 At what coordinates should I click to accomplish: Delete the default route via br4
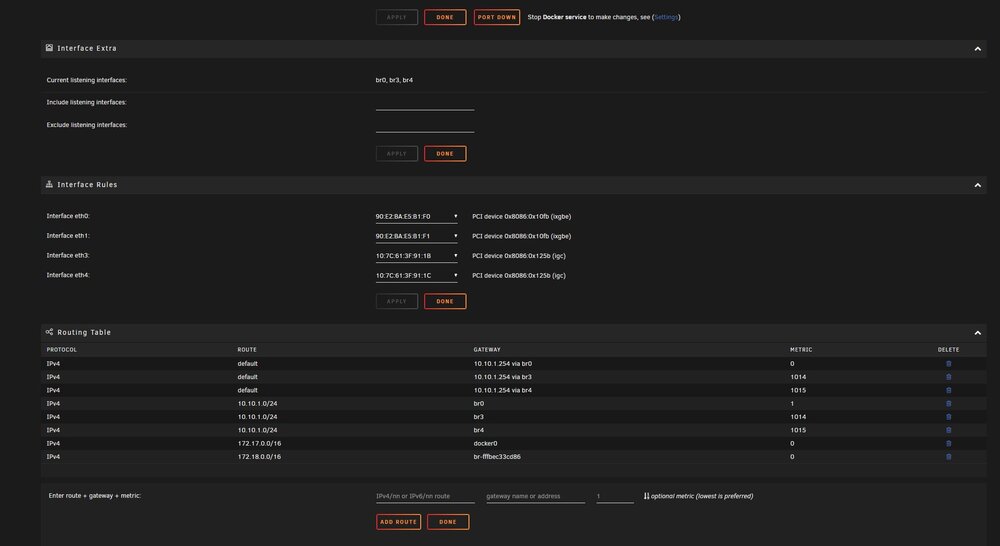(x=948, y=390)
